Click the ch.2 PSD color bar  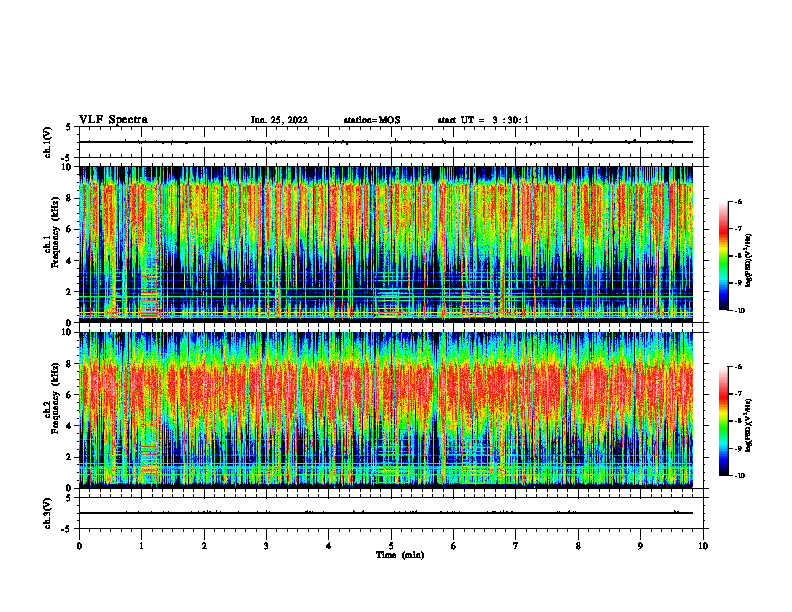[x=724, y=421]
